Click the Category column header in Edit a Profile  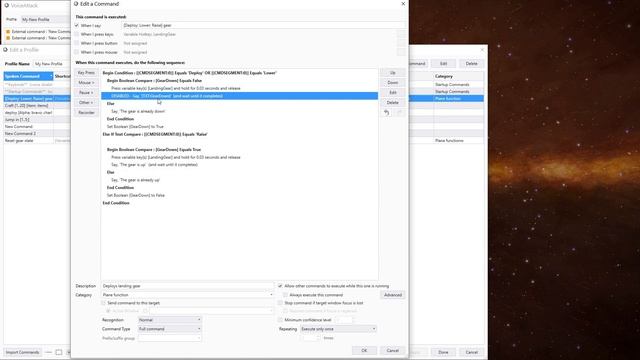[458, 76]
